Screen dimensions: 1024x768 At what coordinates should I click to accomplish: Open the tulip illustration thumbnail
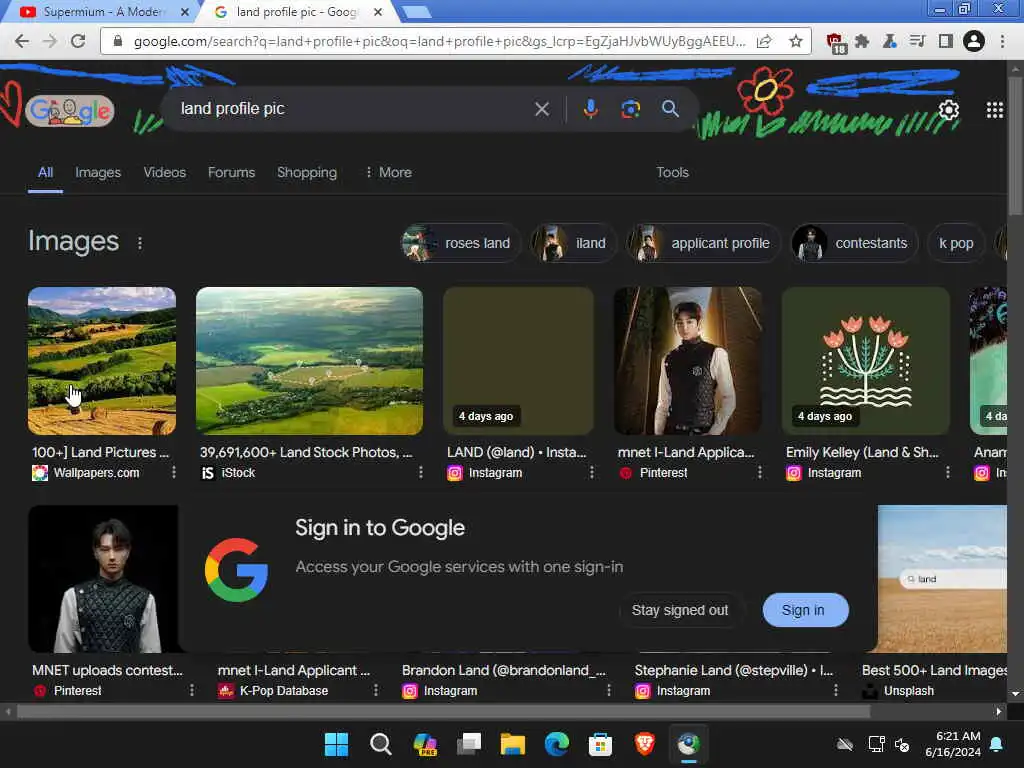tap(865, 360)
